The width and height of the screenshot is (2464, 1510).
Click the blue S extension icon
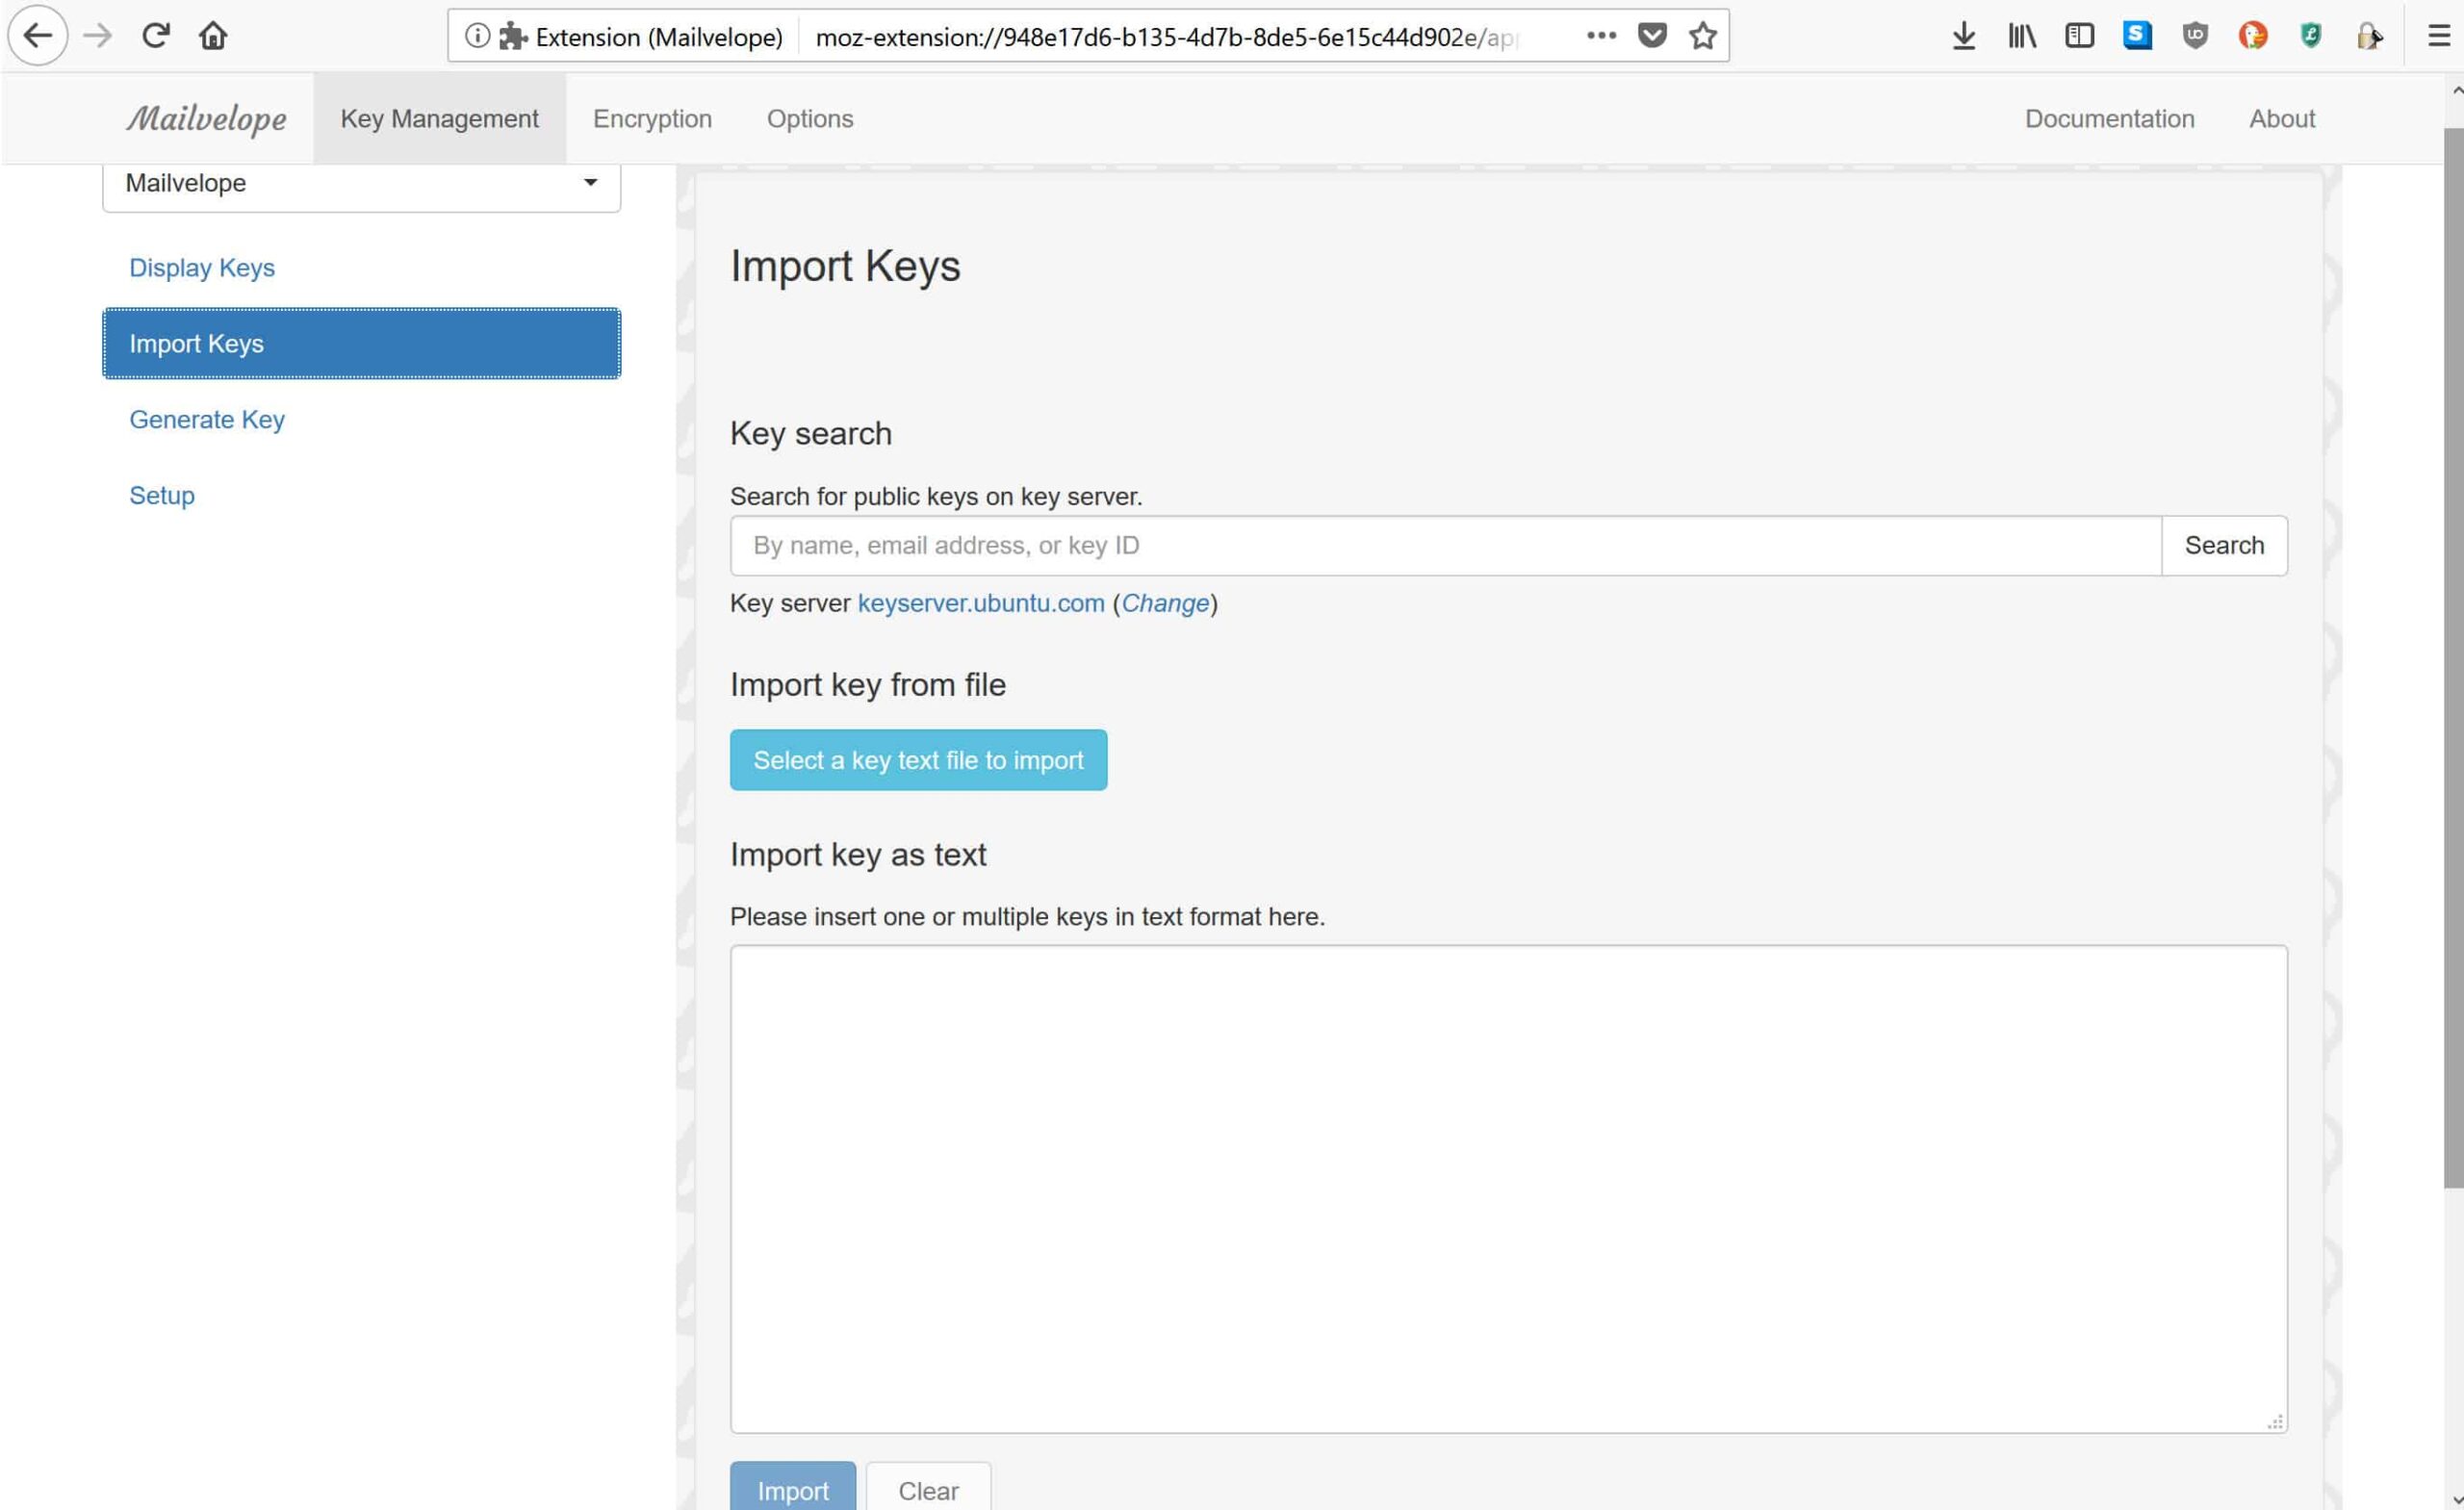click(x=2137, y=35)
